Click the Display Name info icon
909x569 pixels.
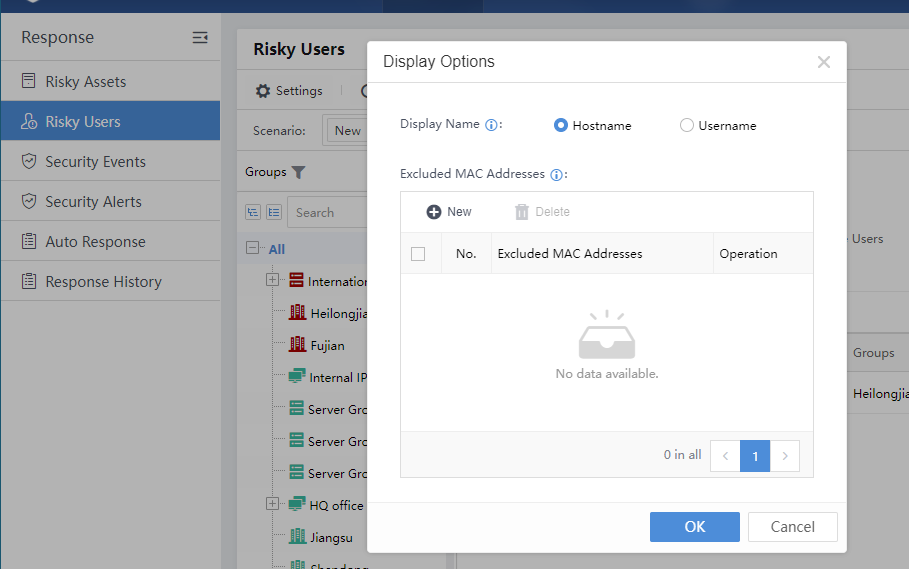pos(491,125)
